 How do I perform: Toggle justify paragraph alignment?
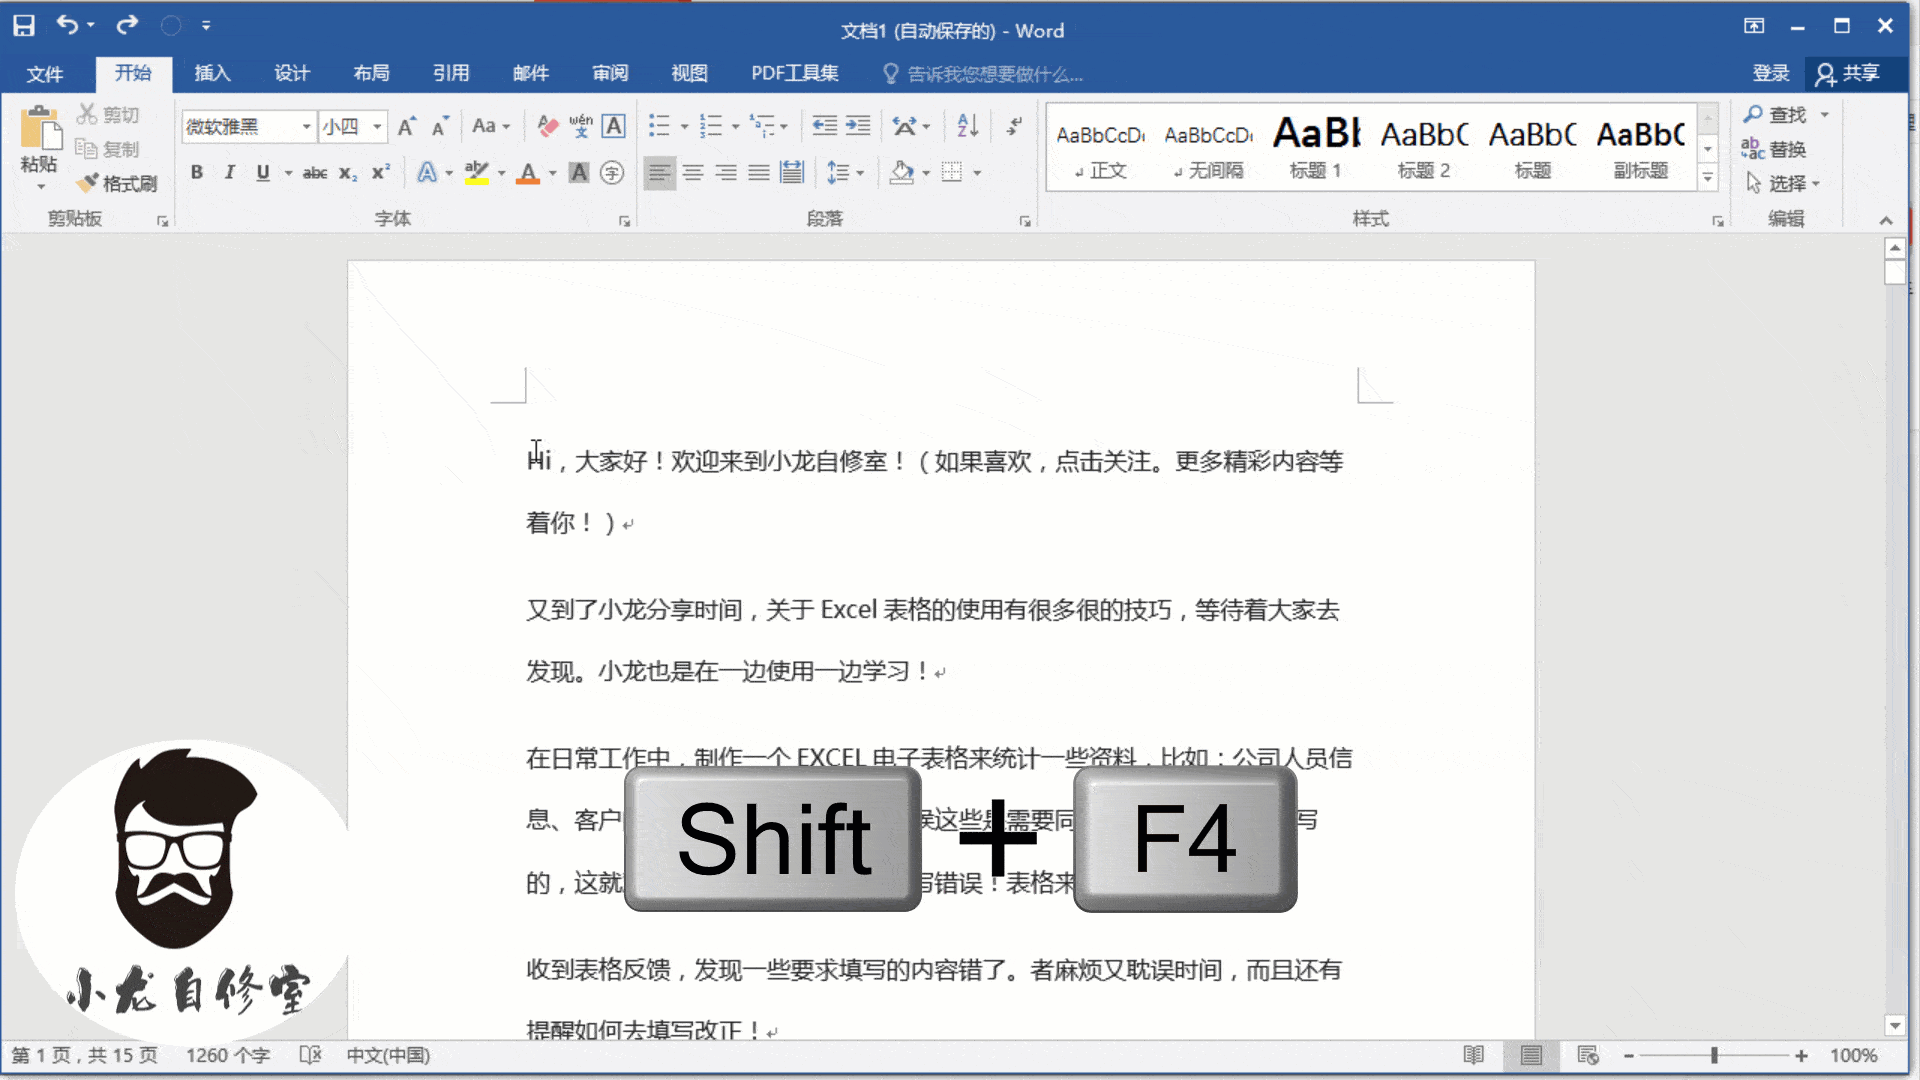click(x=759, y=173)
